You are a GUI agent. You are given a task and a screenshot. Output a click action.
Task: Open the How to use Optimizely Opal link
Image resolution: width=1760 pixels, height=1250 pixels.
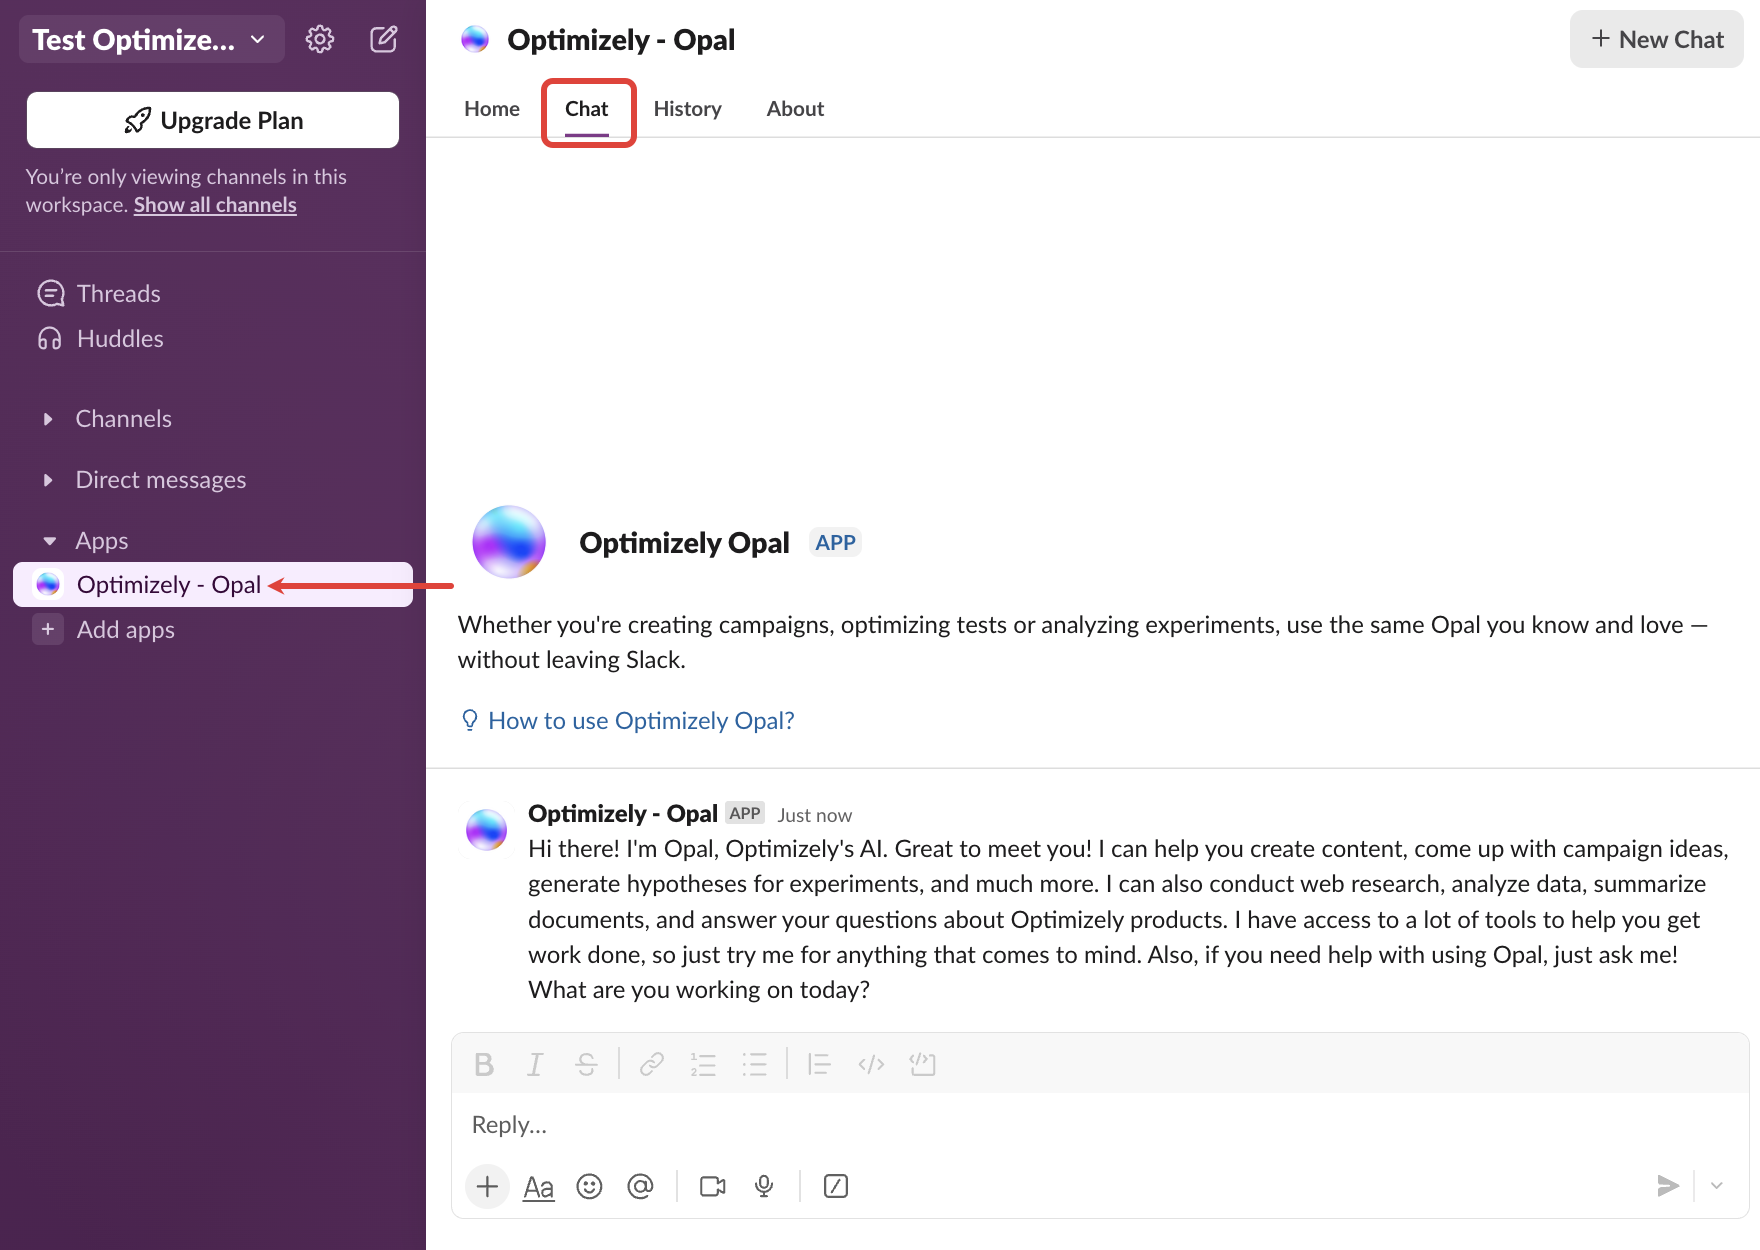point(640,720)
